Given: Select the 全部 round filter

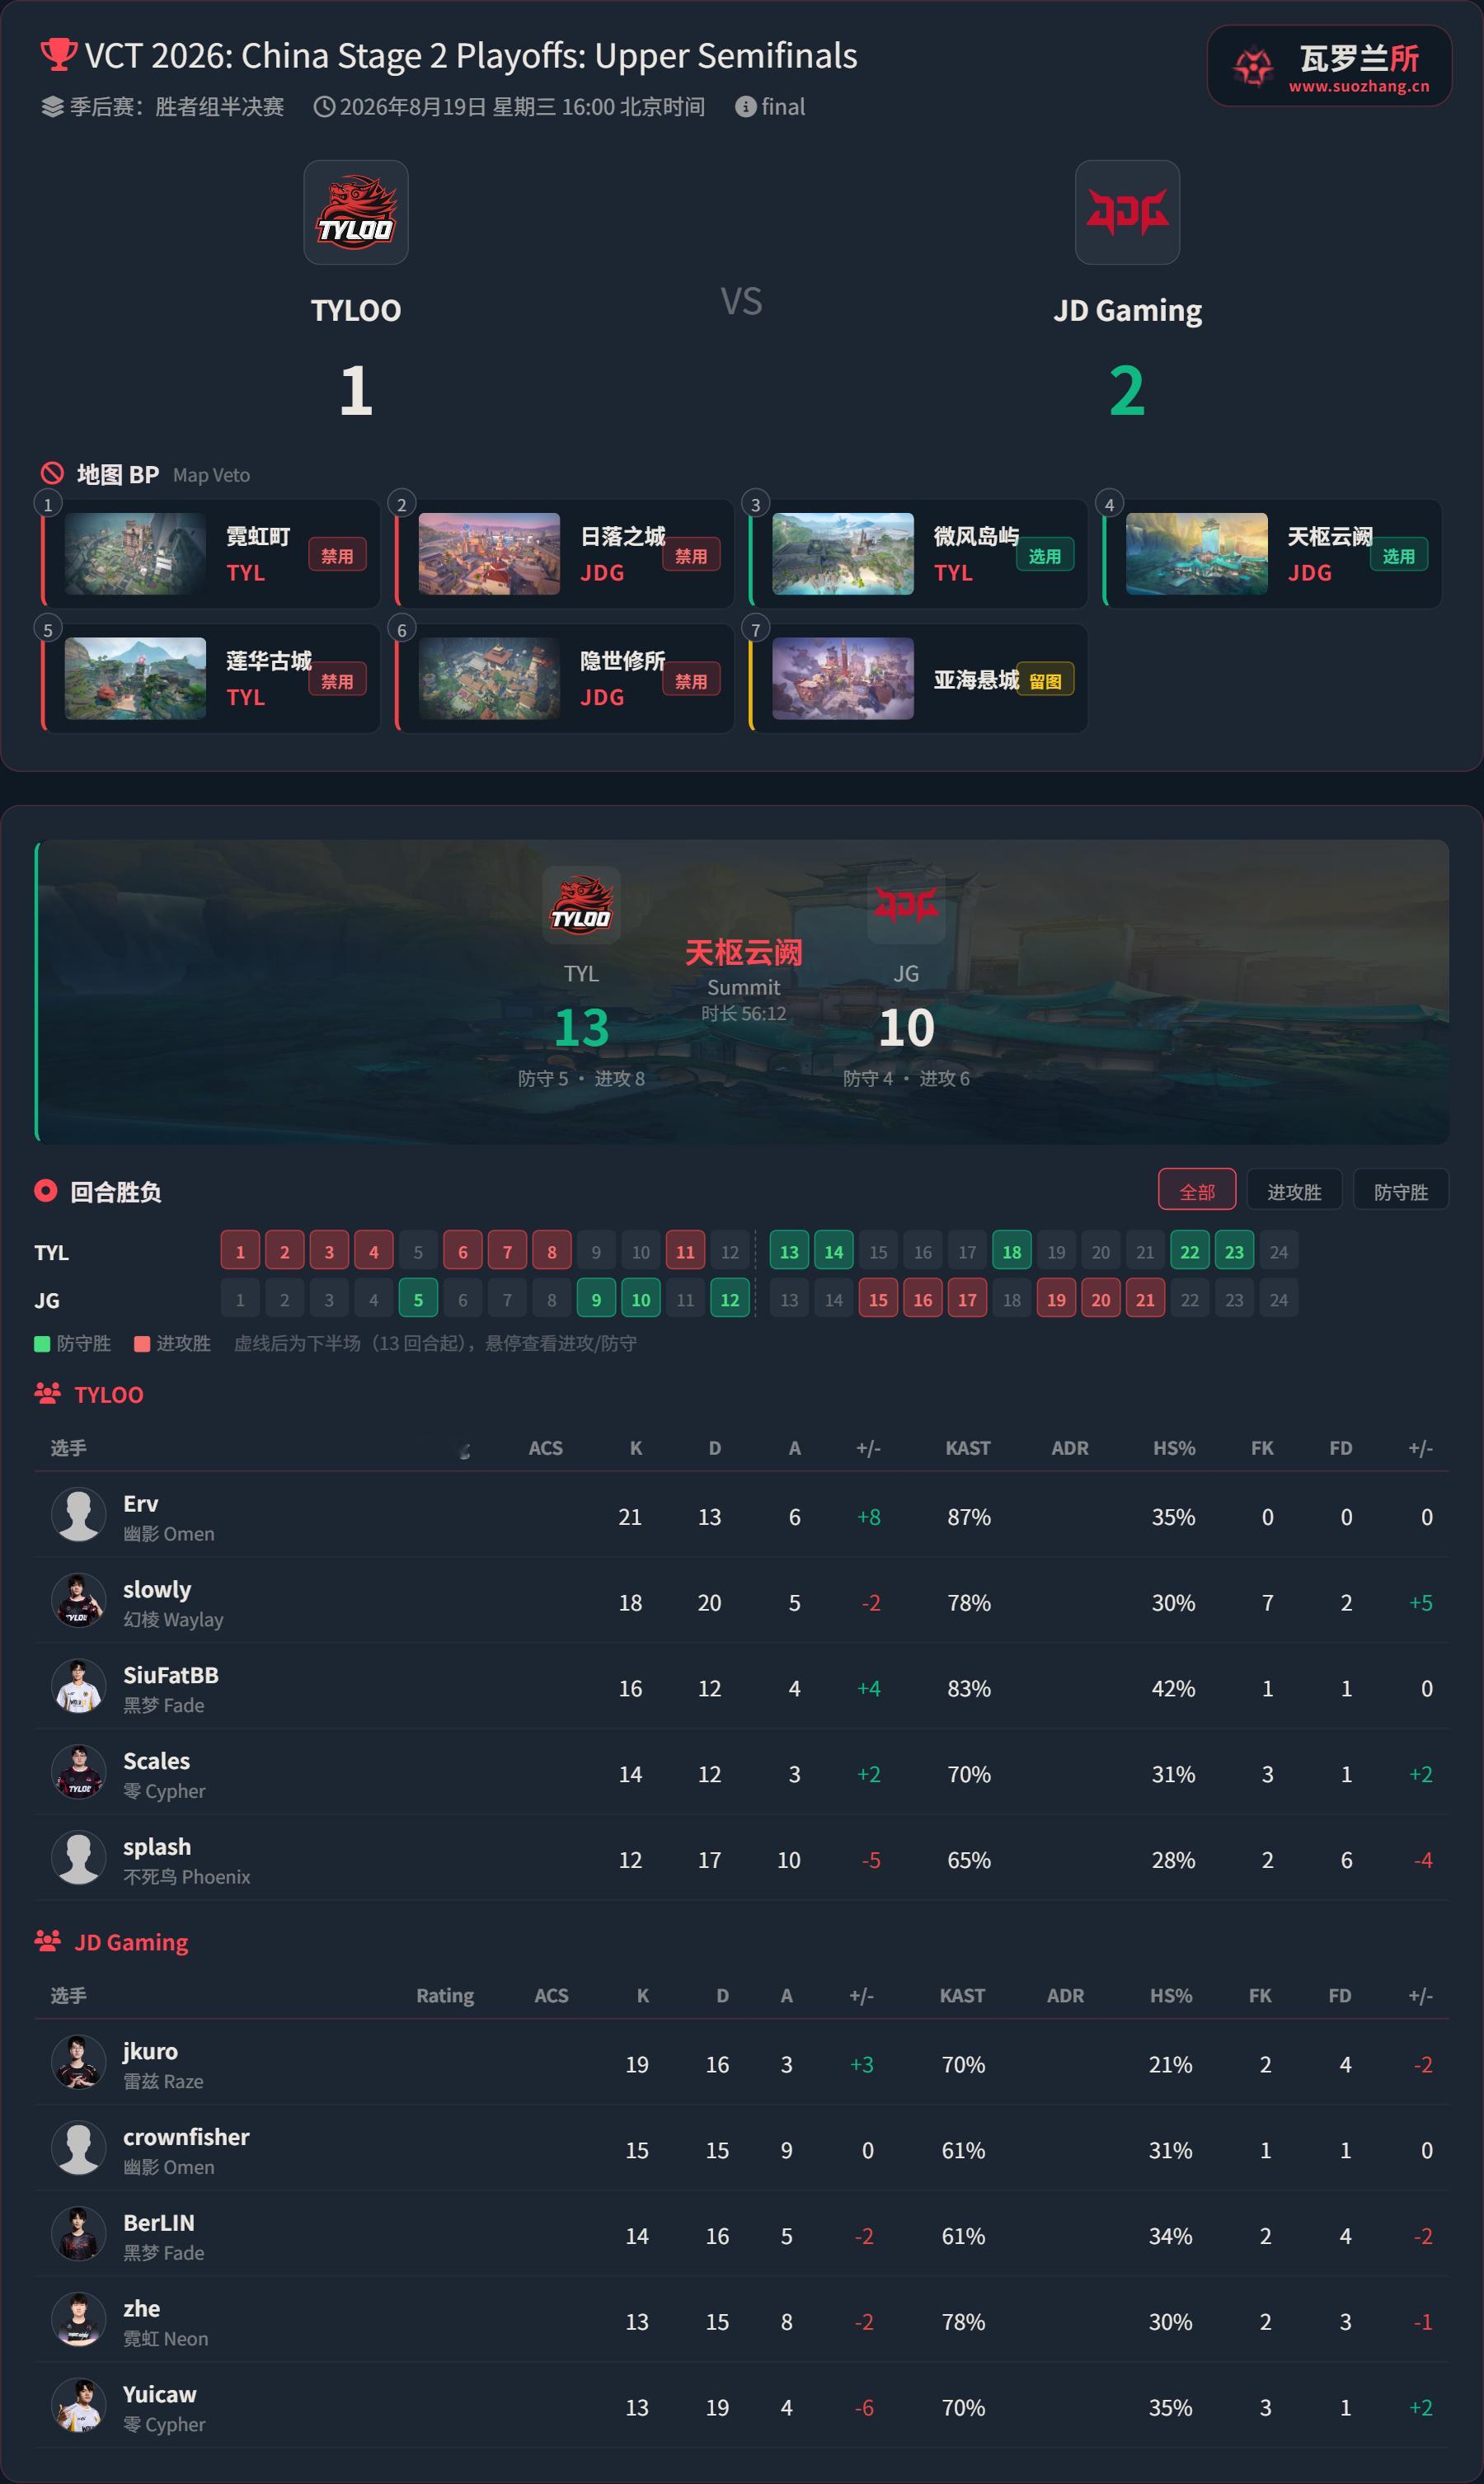Looking at the screenshot, I should point(1197,1191).
